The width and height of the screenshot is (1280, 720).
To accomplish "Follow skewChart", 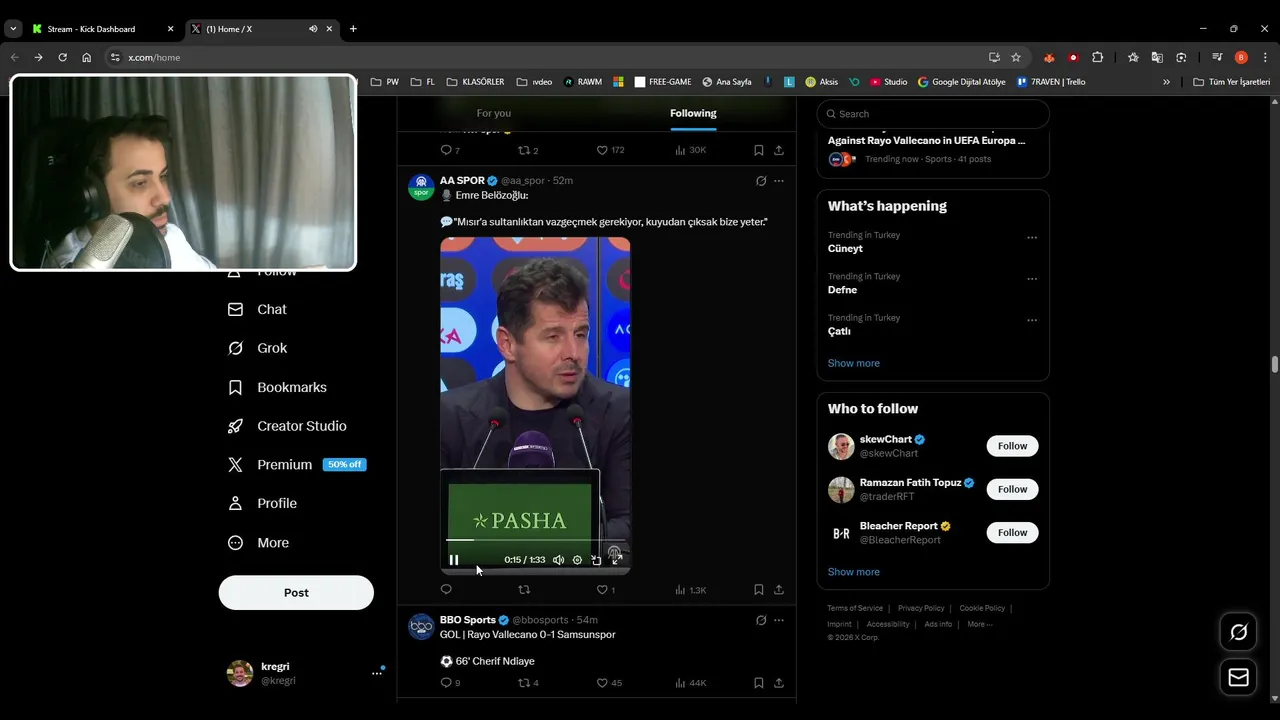I will [1012, 446].
